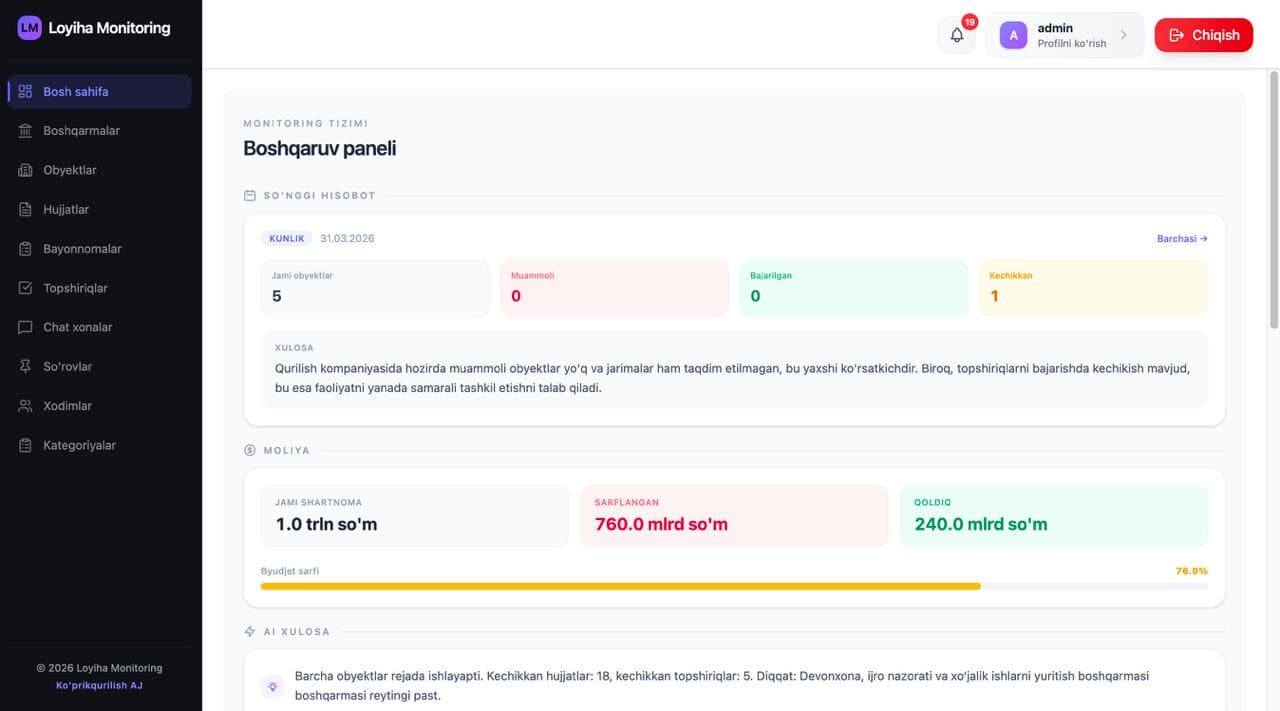Log out with the Chiqish button
1280x711 pixels.
tap(1203, 35)
